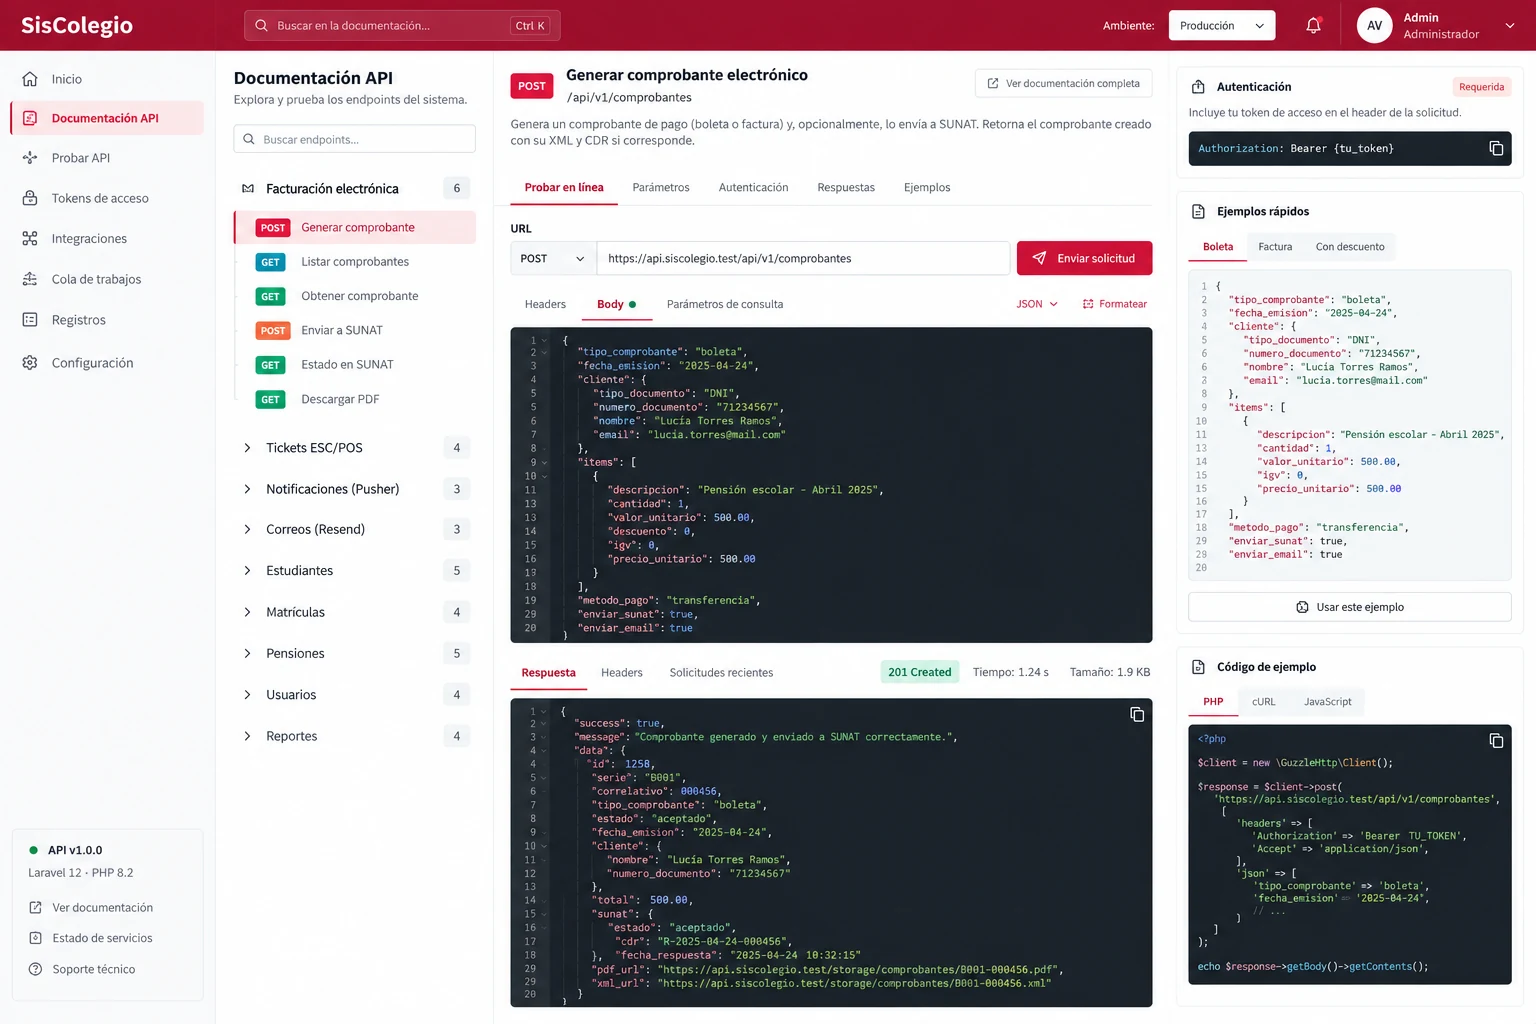The image size is (1536, 1024).
Task: Click the search magnifier in top bar
Action: point(261,26)
